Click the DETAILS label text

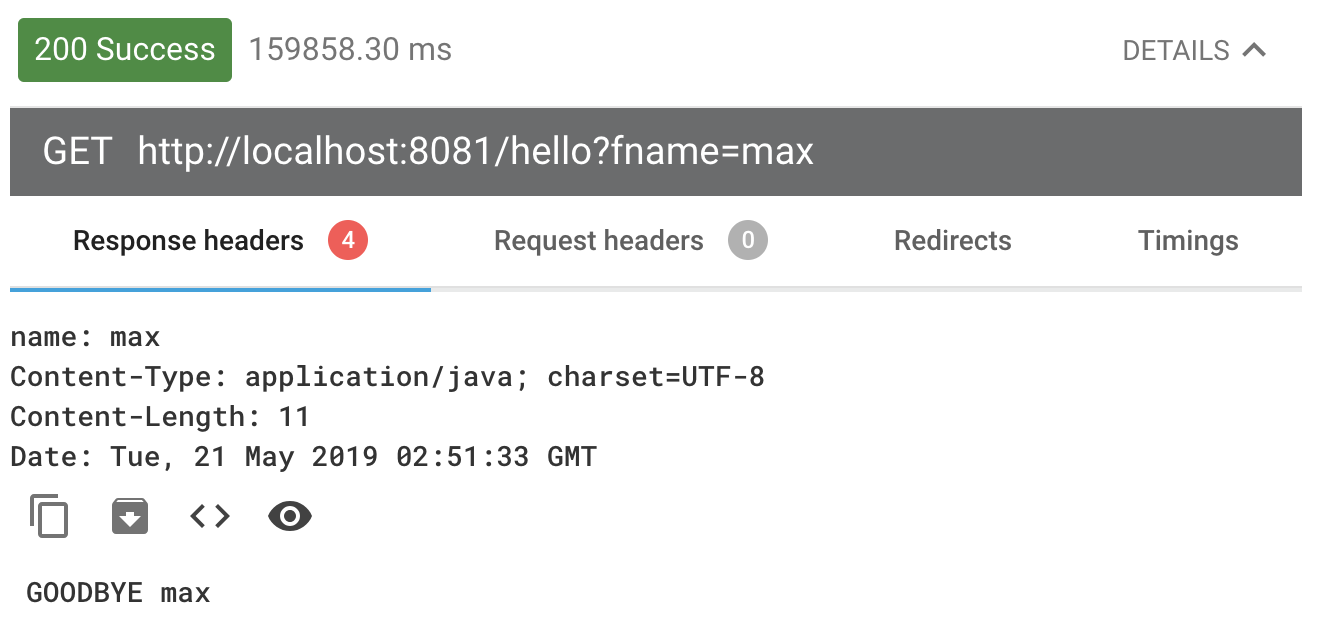(1176, 50)
